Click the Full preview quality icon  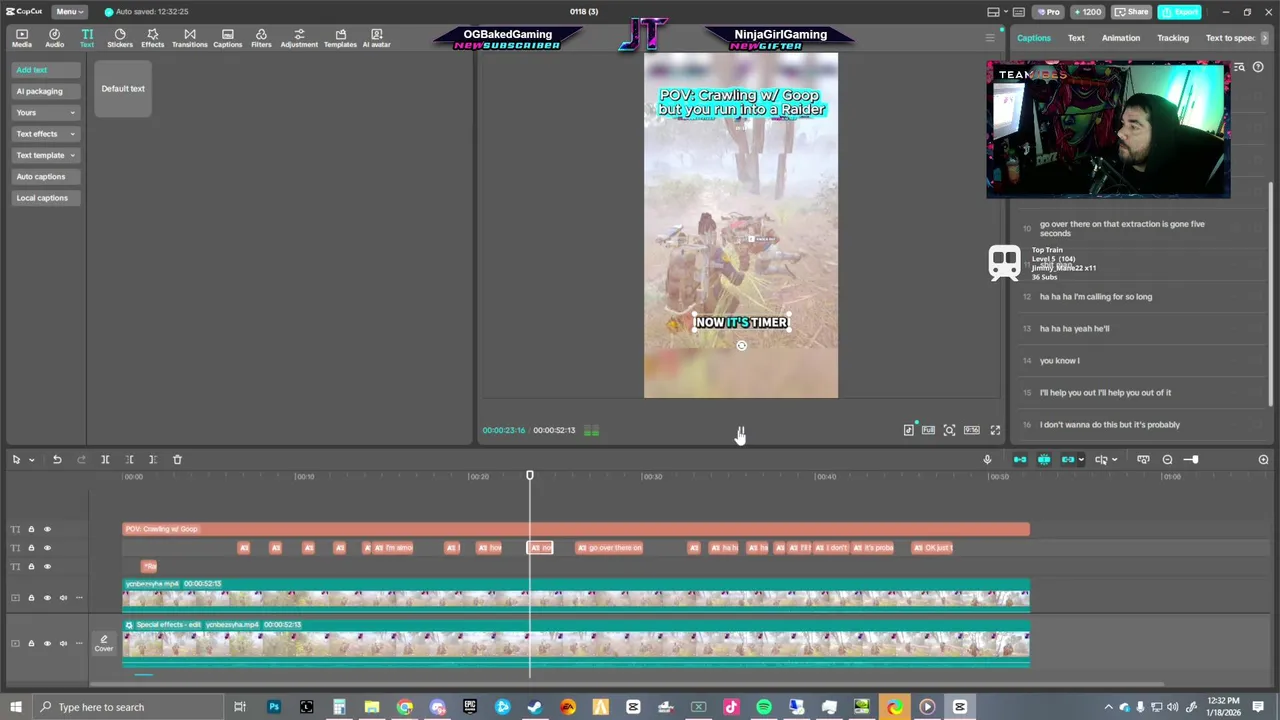(928, 430)
